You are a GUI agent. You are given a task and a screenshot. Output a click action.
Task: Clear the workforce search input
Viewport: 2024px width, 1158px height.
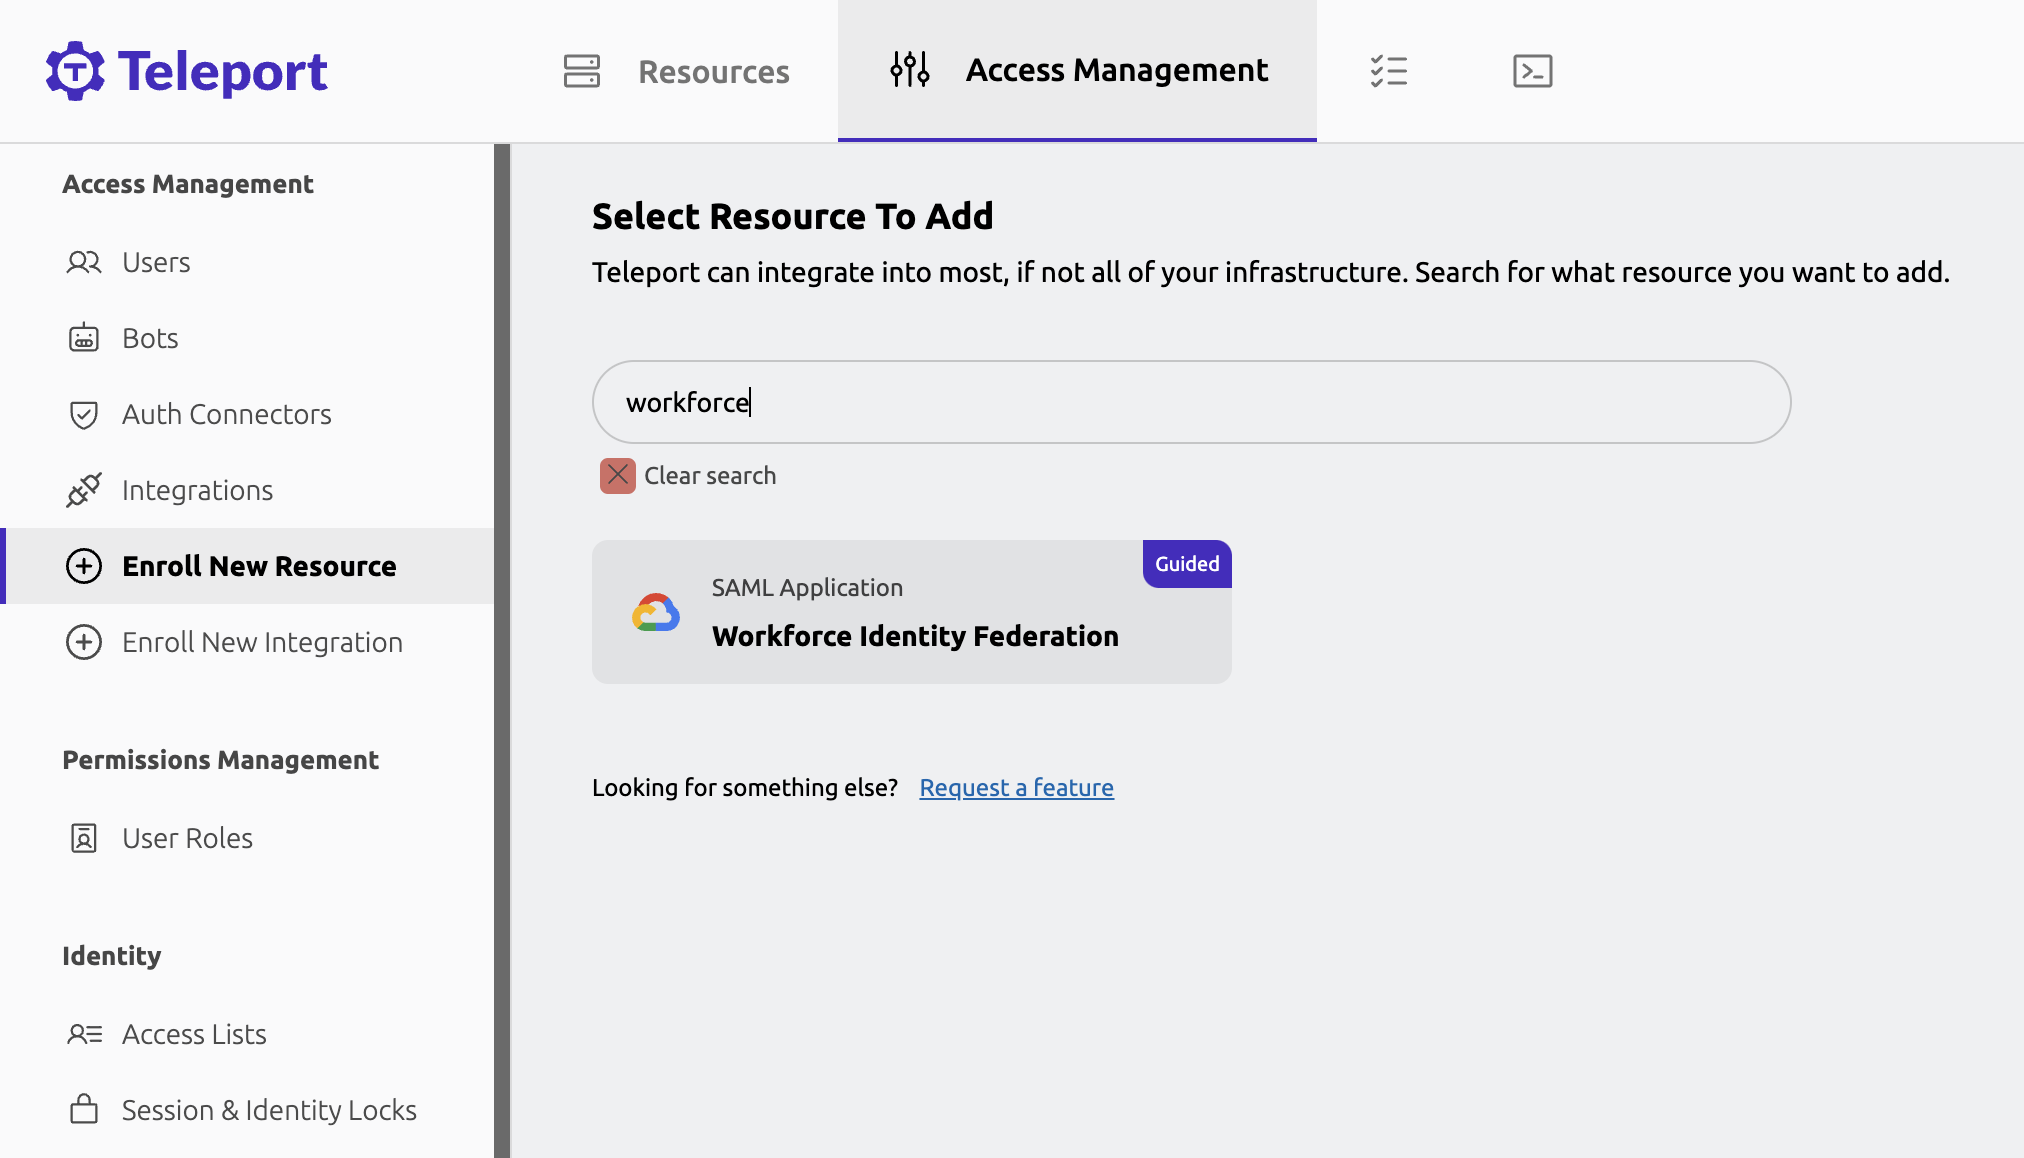617,474
